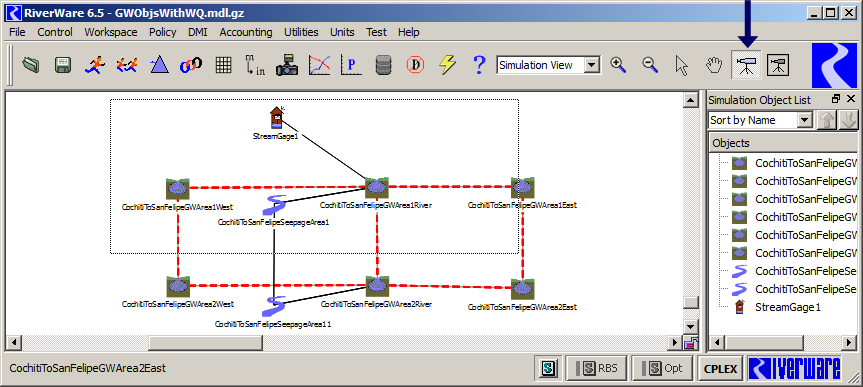Click the open model folder icon

[x=31, y=66]
